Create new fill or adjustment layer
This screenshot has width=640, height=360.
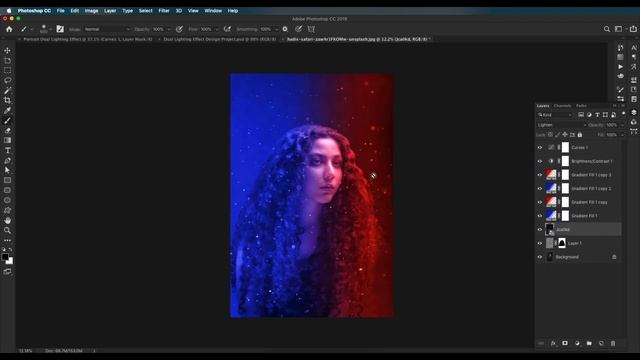[x=577, y=343]
